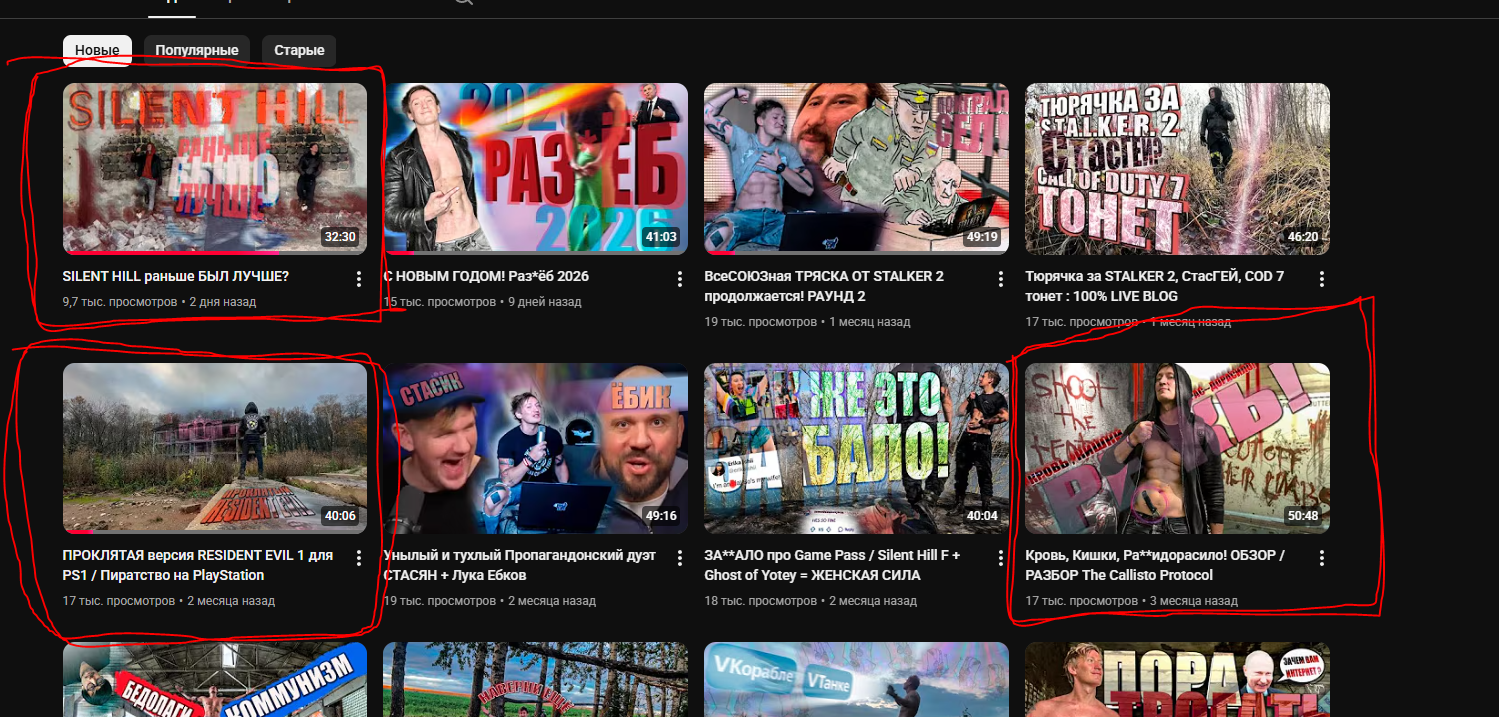This screenshot has width=1499, height=717.
Task: Click view count under ПРОКЛЯТАЯ версия RESIDENT EVIL video
Action: (118, 601)
